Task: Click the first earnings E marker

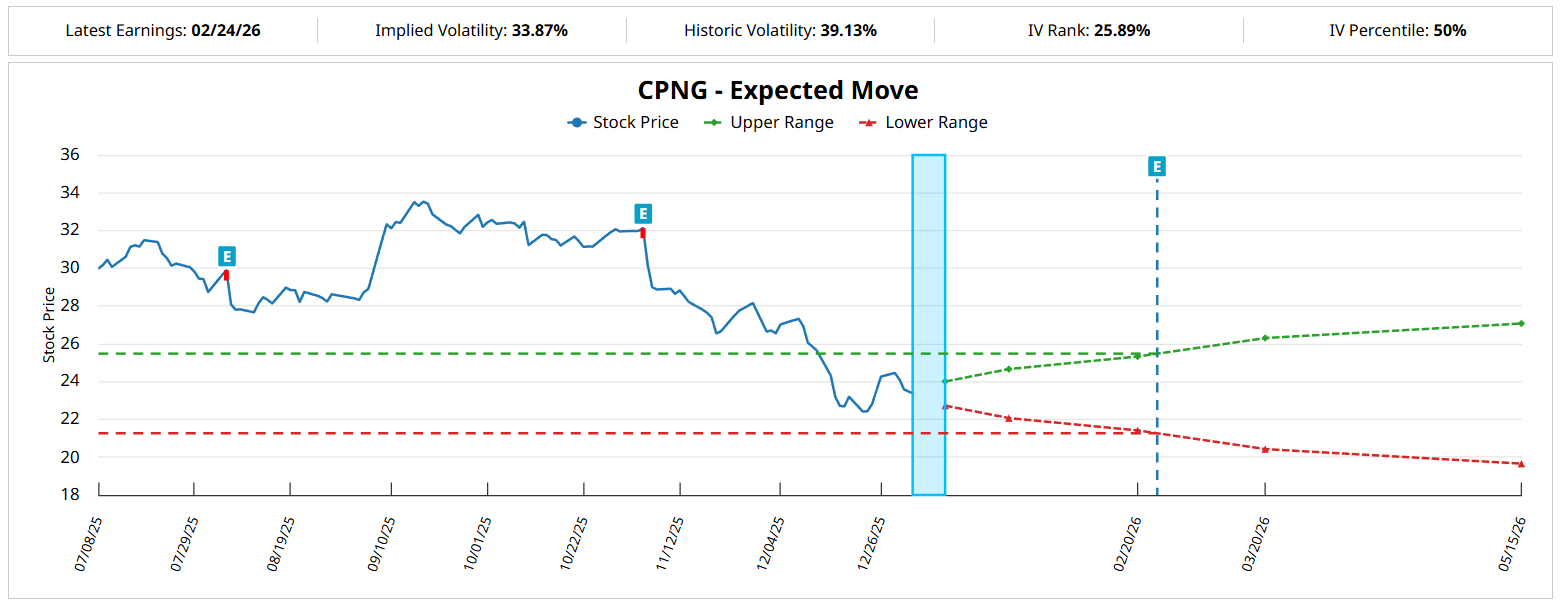Action: 227,256
